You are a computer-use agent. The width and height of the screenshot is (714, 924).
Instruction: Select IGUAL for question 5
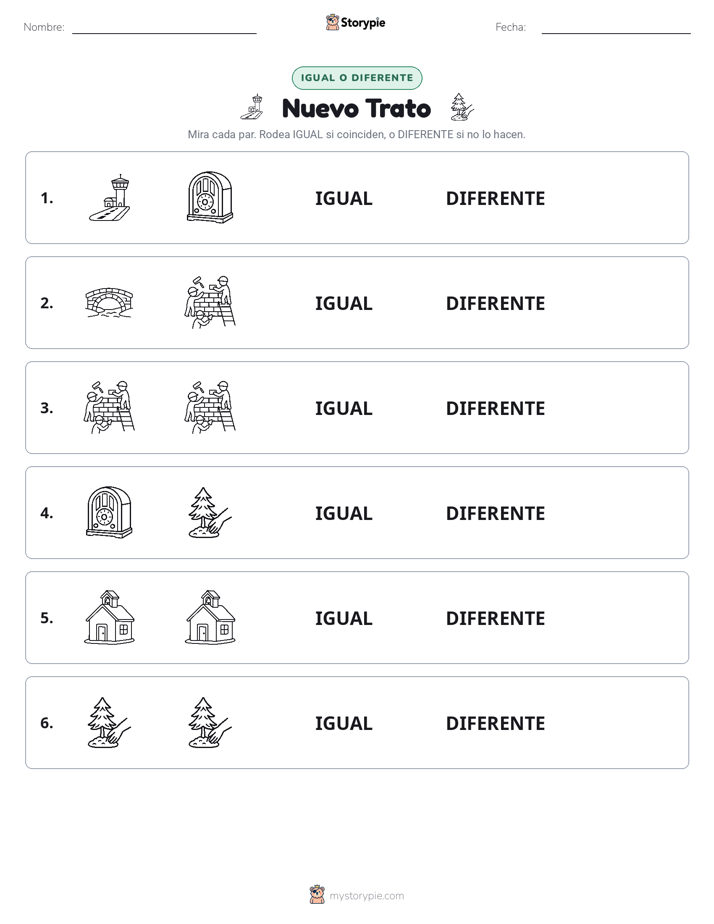[x=343, y=618]
